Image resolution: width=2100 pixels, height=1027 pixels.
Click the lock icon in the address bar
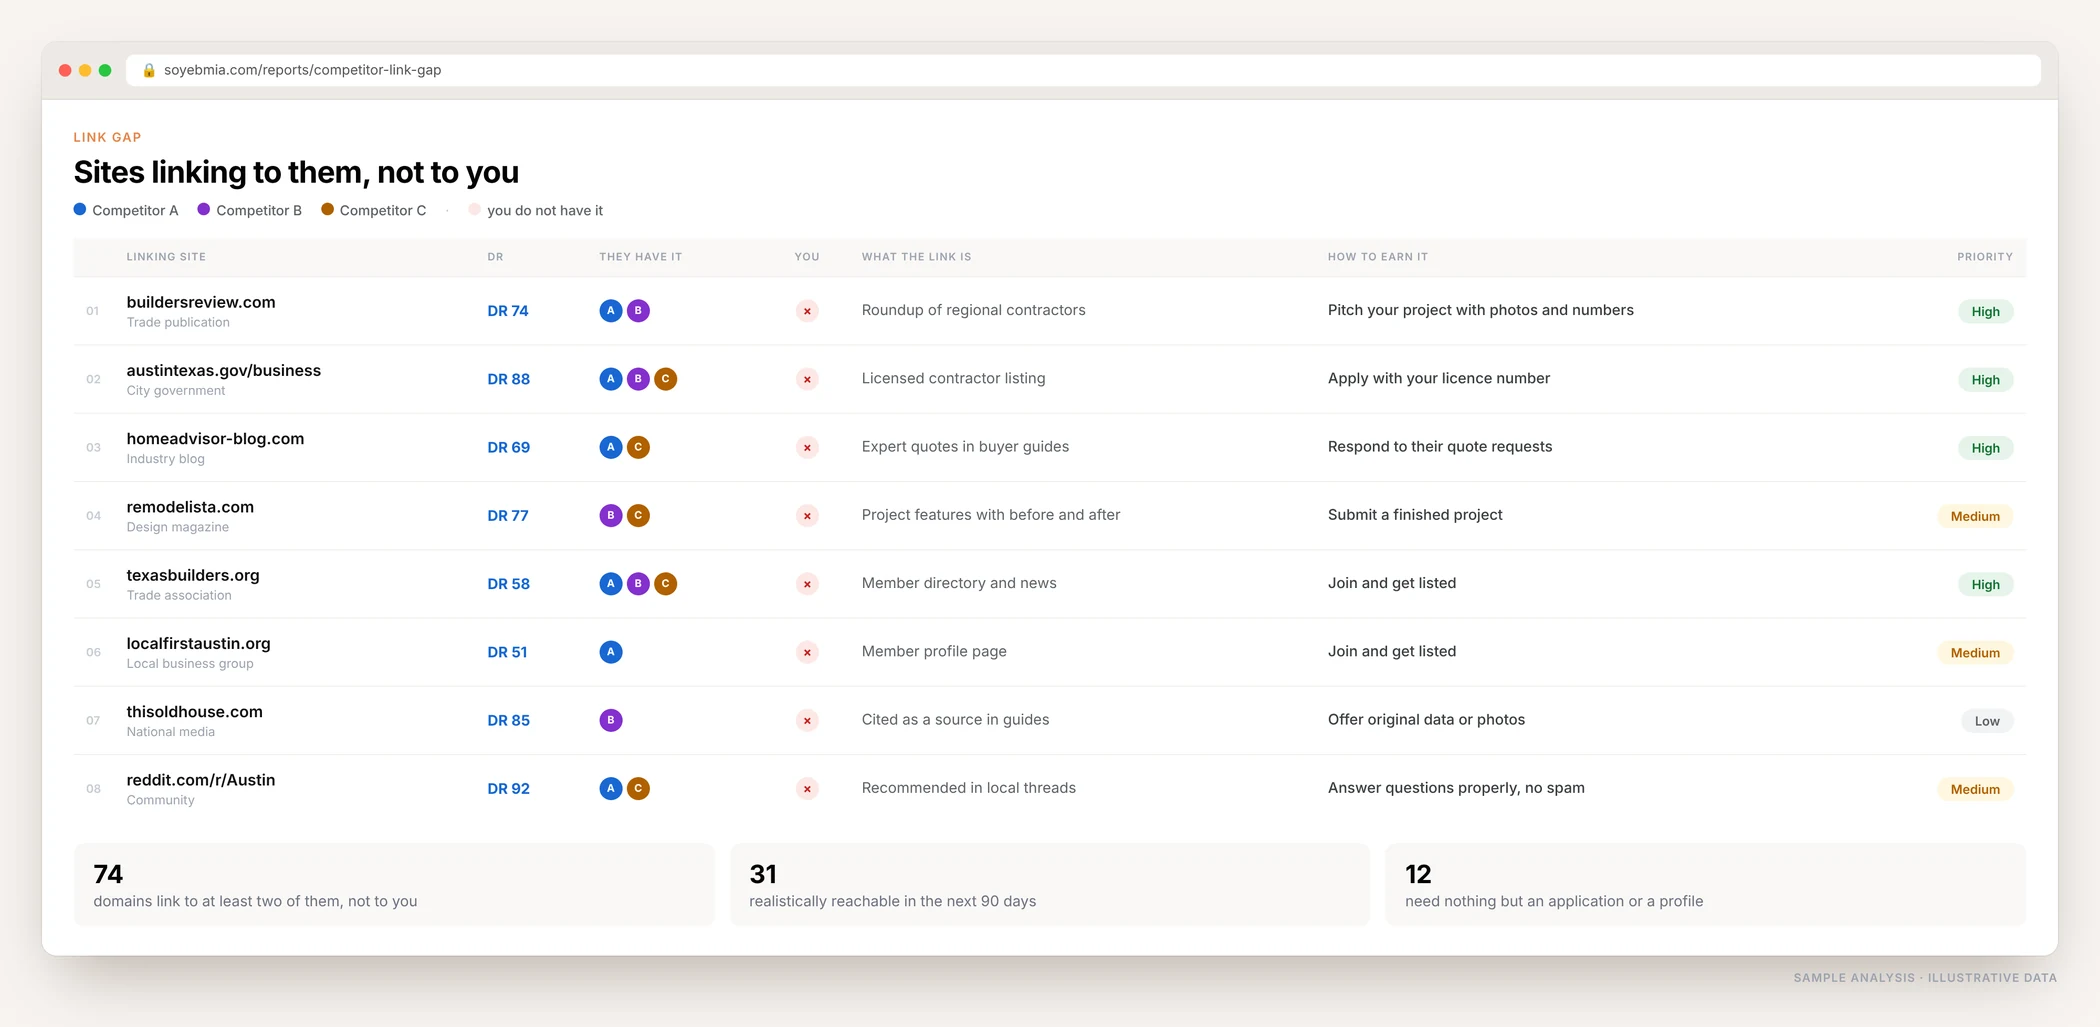pyautogui.click(x=149, y=70)
